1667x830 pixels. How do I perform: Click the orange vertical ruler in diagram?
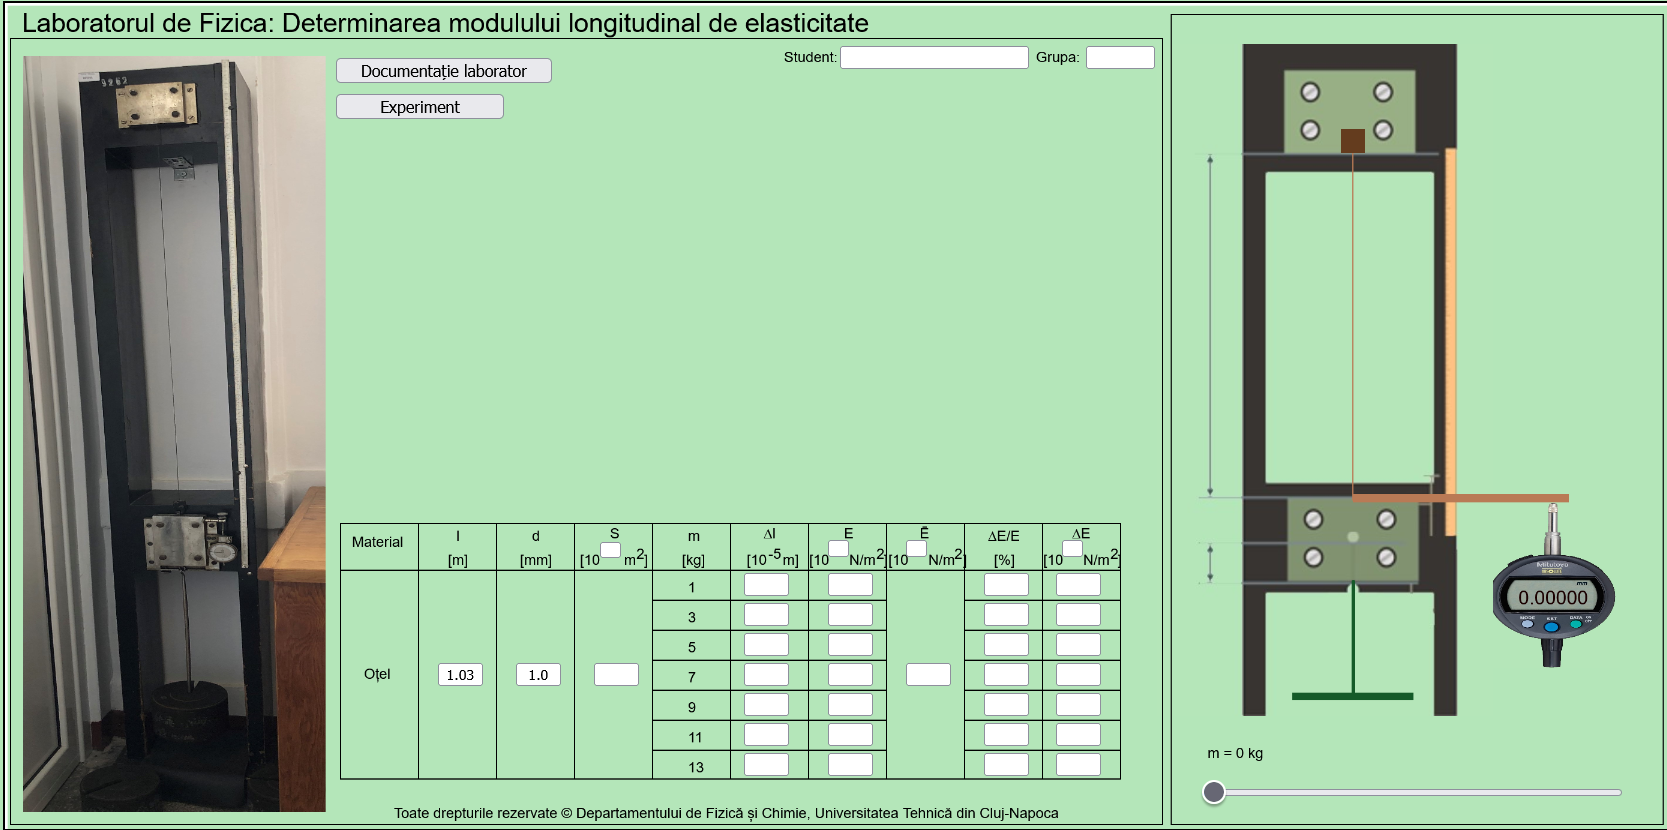pyautogui.click(x=1450, y=340)
